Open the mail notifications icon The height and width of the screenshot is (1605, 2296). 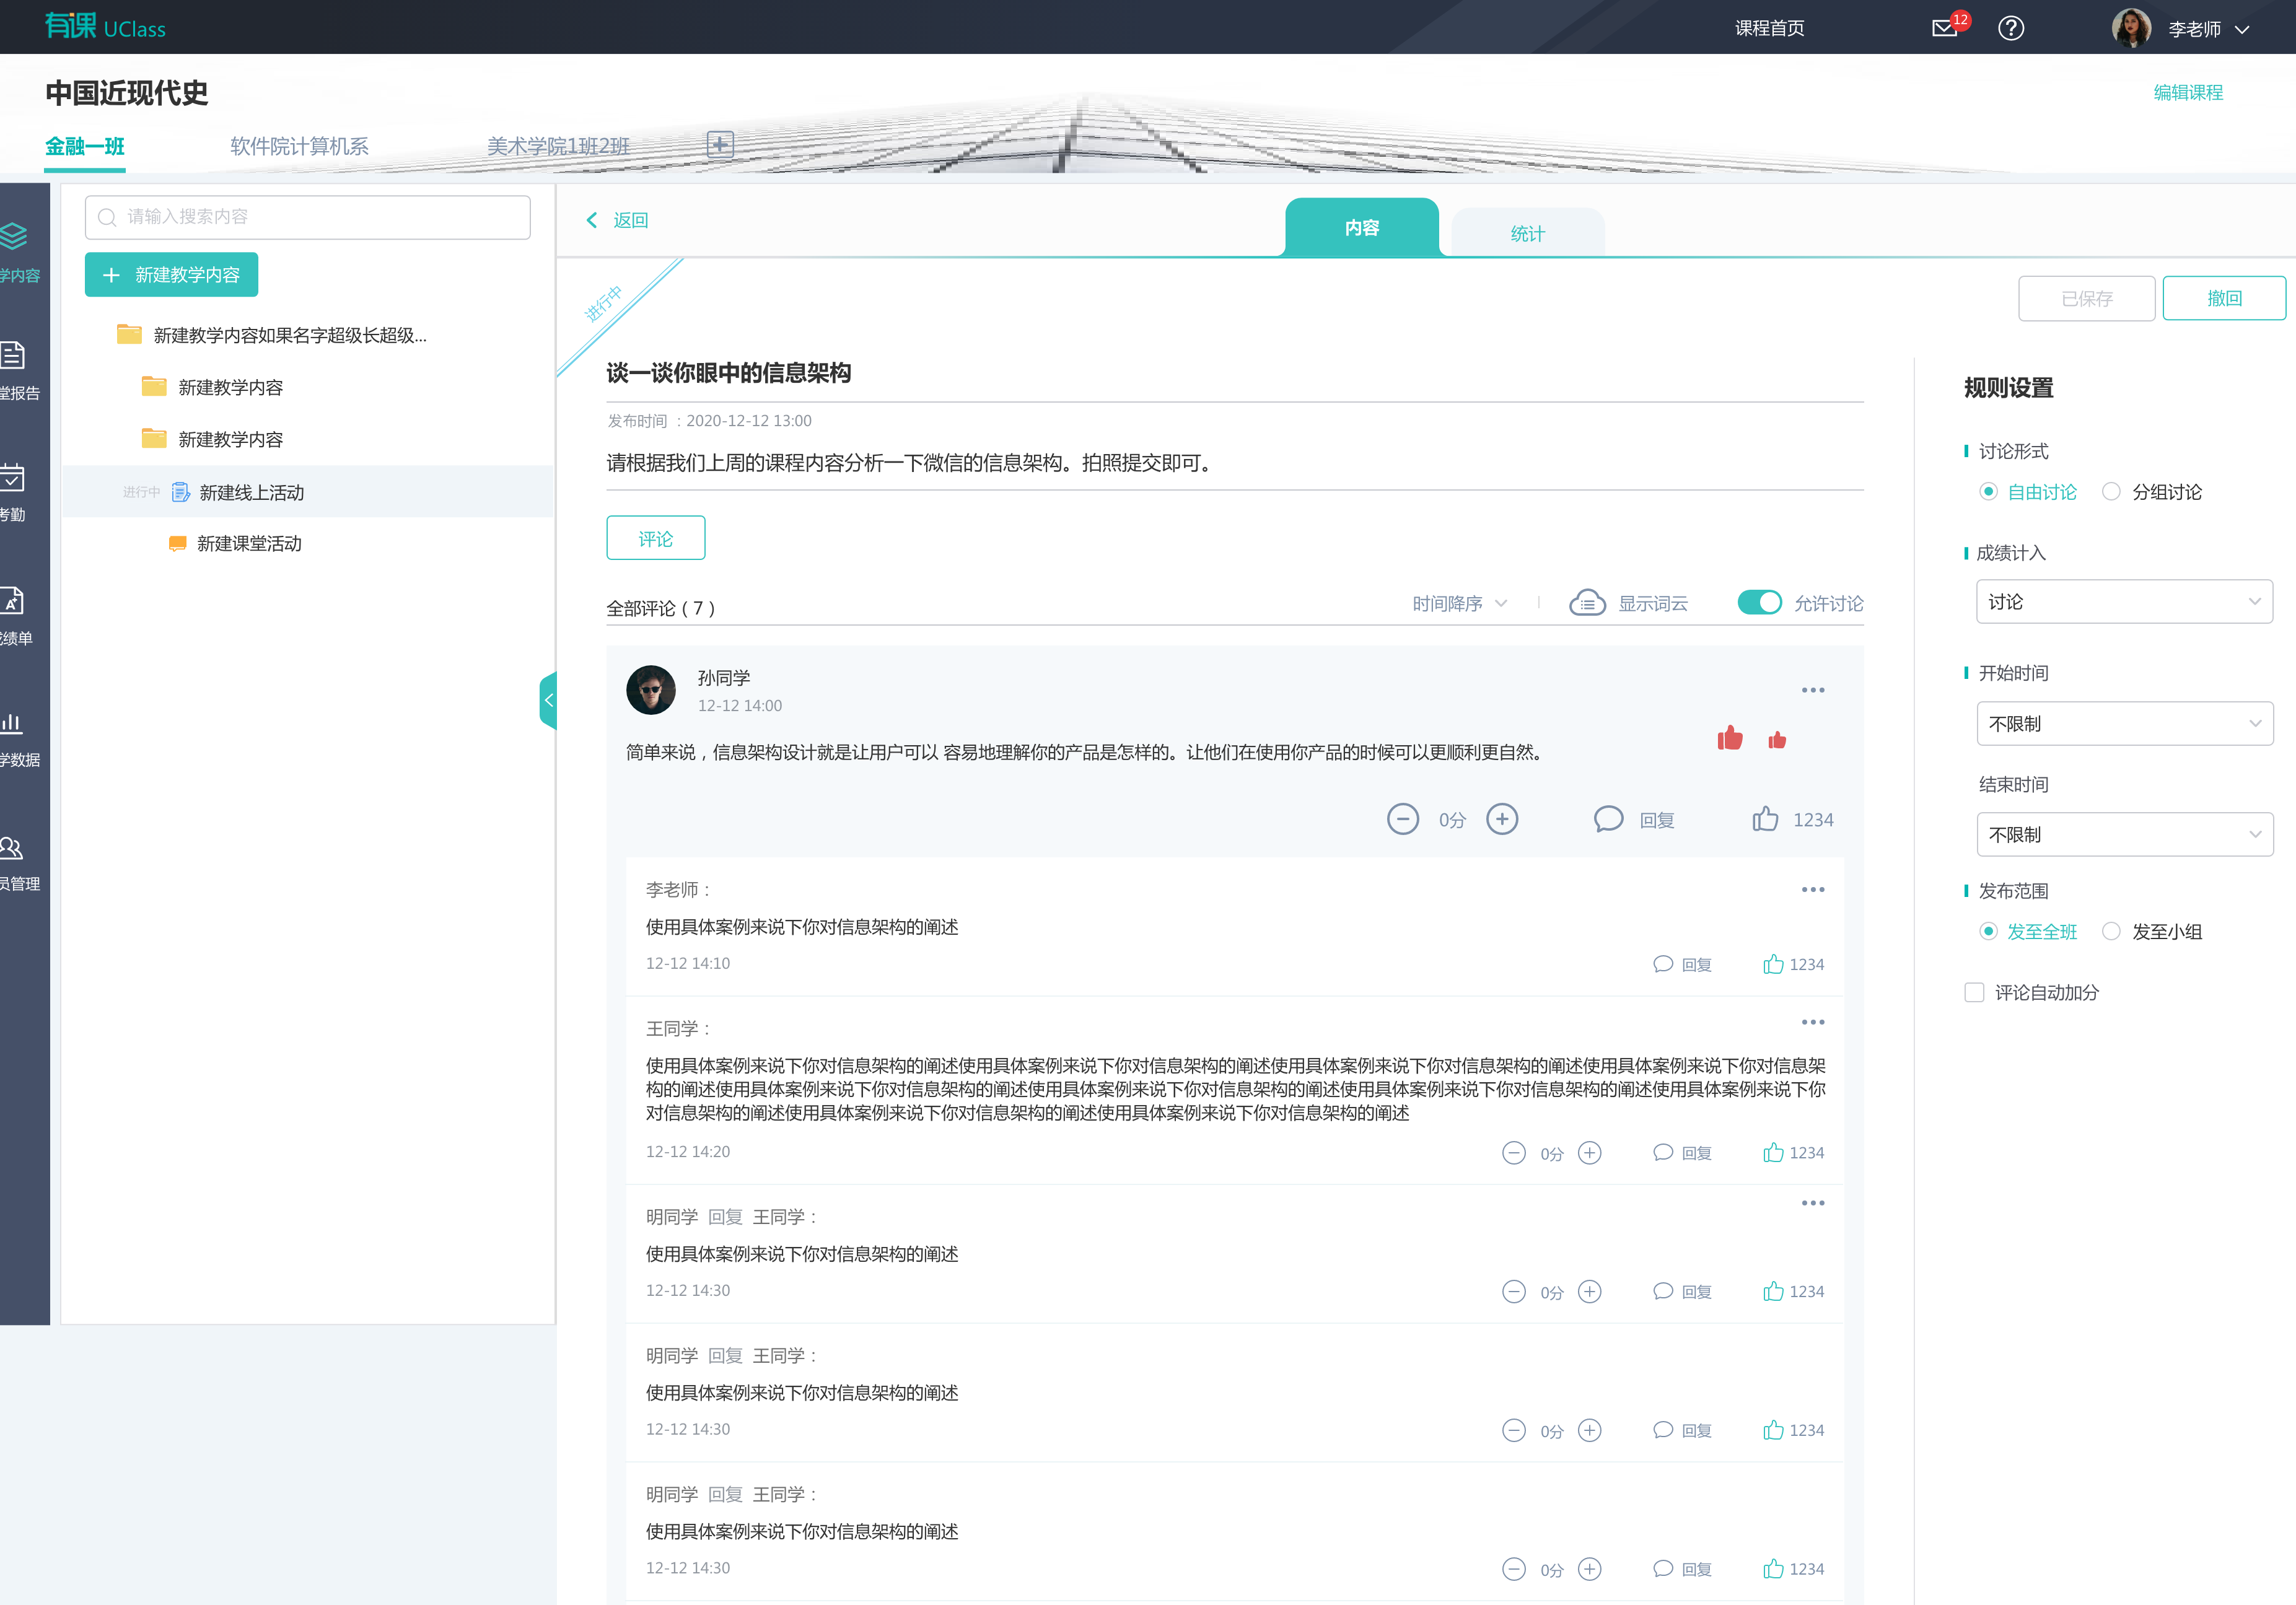pos(1945,28)
